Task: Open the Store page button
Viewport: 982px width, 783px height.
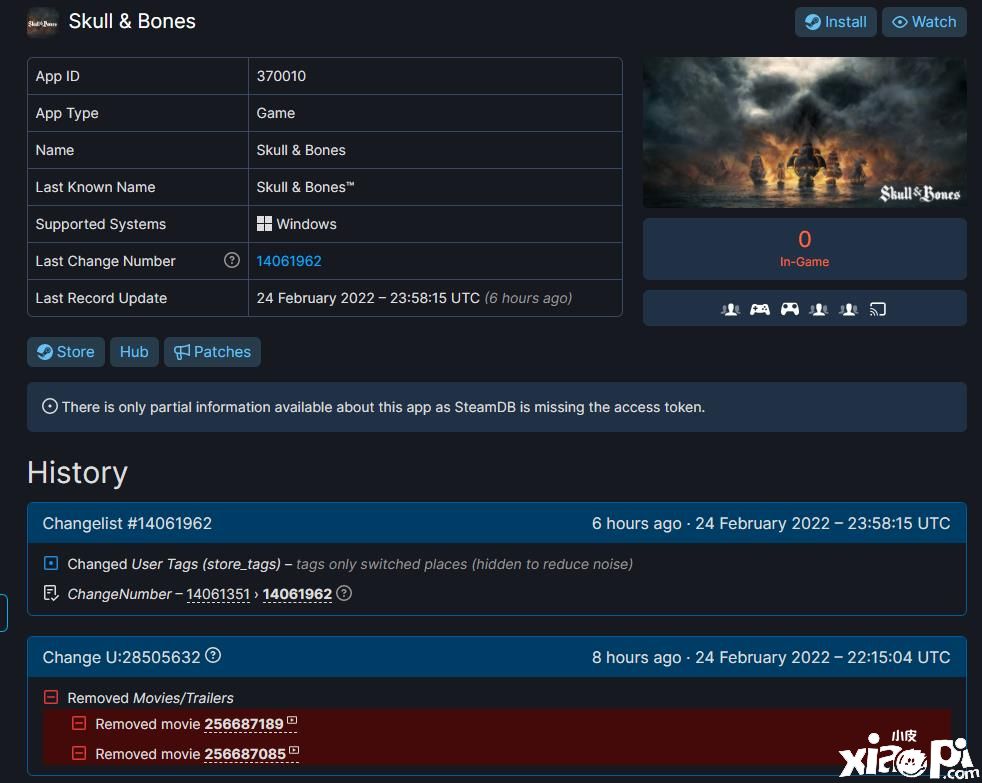Action: point(66,352)
